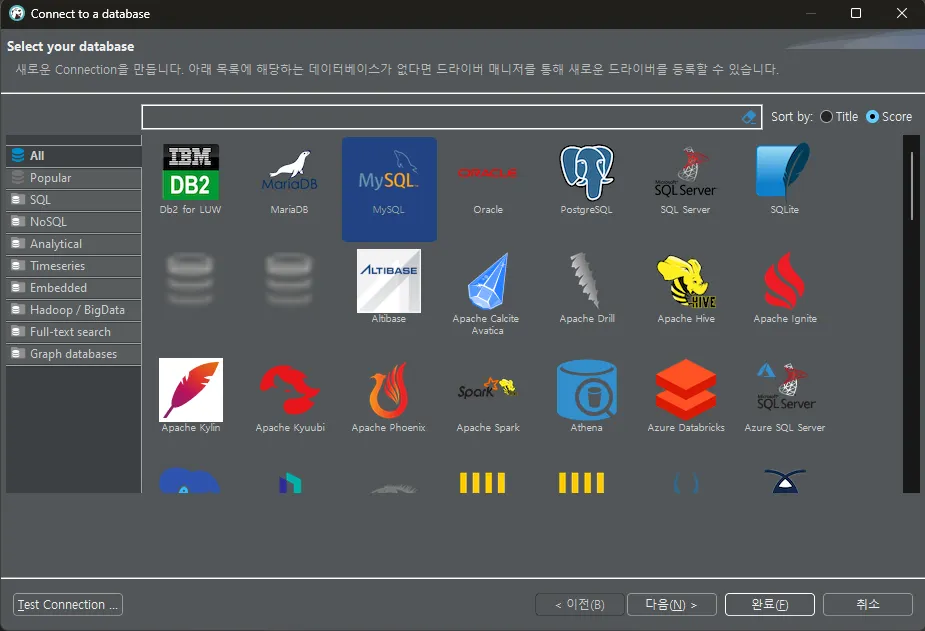Choose the MariaDB database icon
The image size is (925, 631).
(289, 180)
